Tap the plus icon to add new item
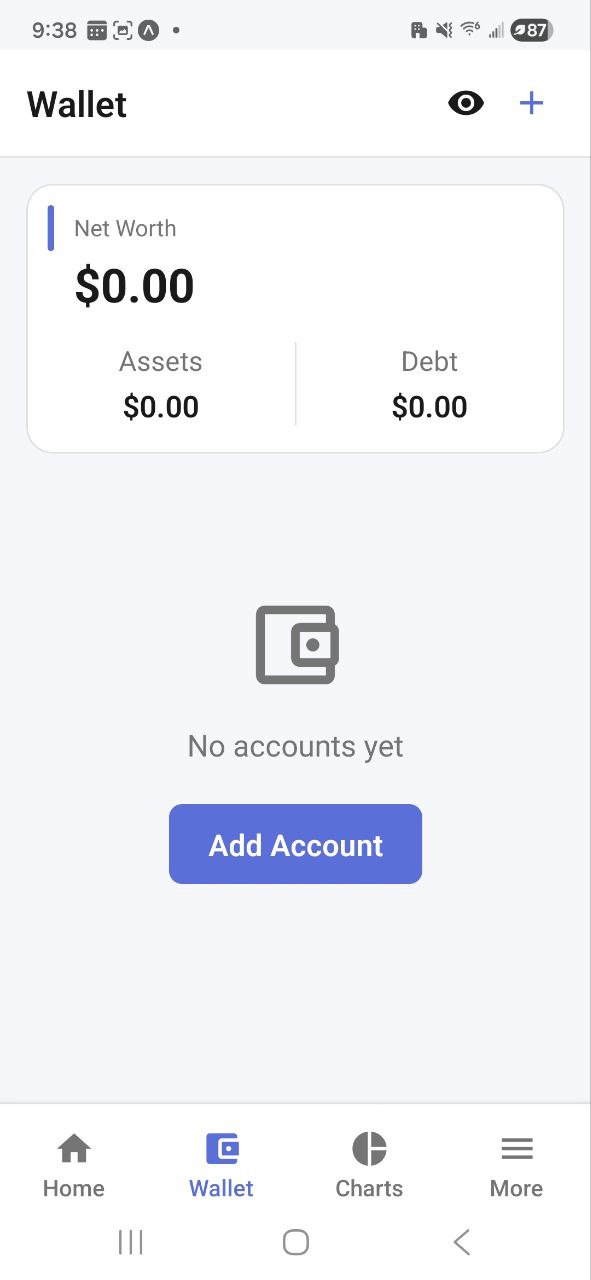The image size is (591, 1280). click(531, 102)
